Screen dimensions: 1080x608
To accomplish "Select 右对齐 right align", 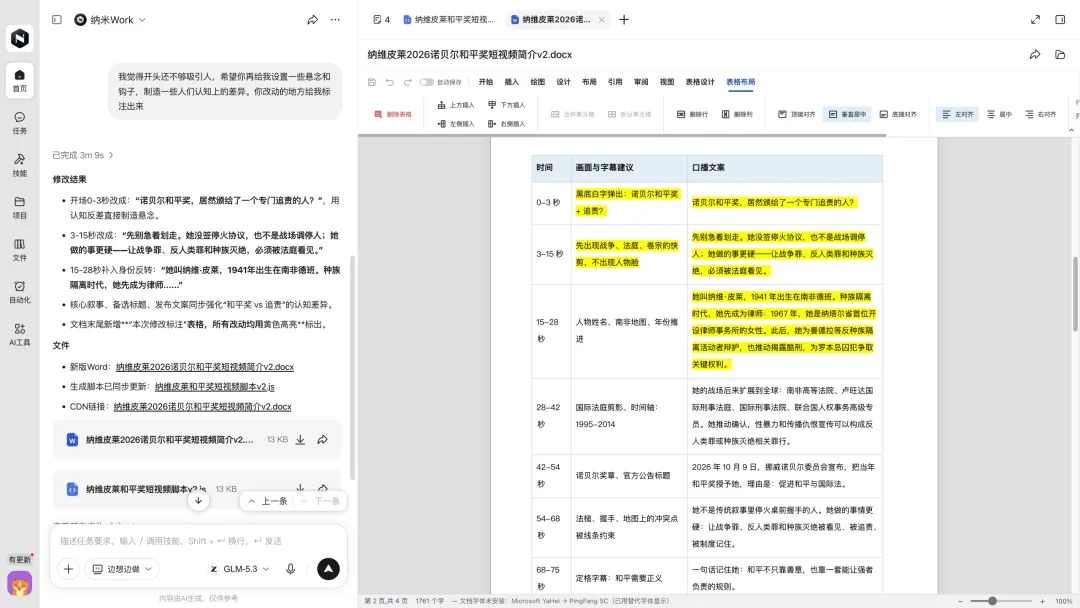I will pyautogui.click(x=1041, y=114).
